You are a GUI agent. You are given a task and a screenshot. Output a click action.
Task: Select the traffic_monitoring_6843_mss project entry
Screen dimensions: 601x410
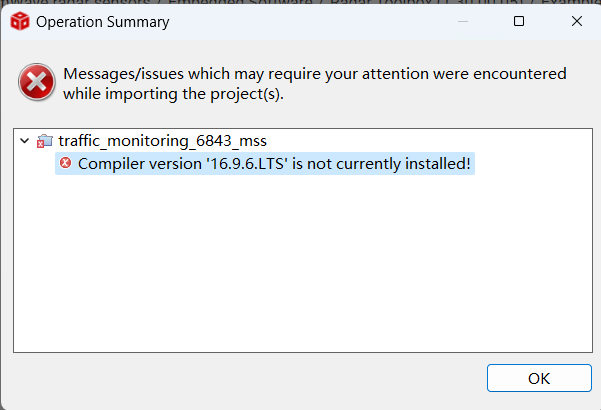tap(163, 141)
